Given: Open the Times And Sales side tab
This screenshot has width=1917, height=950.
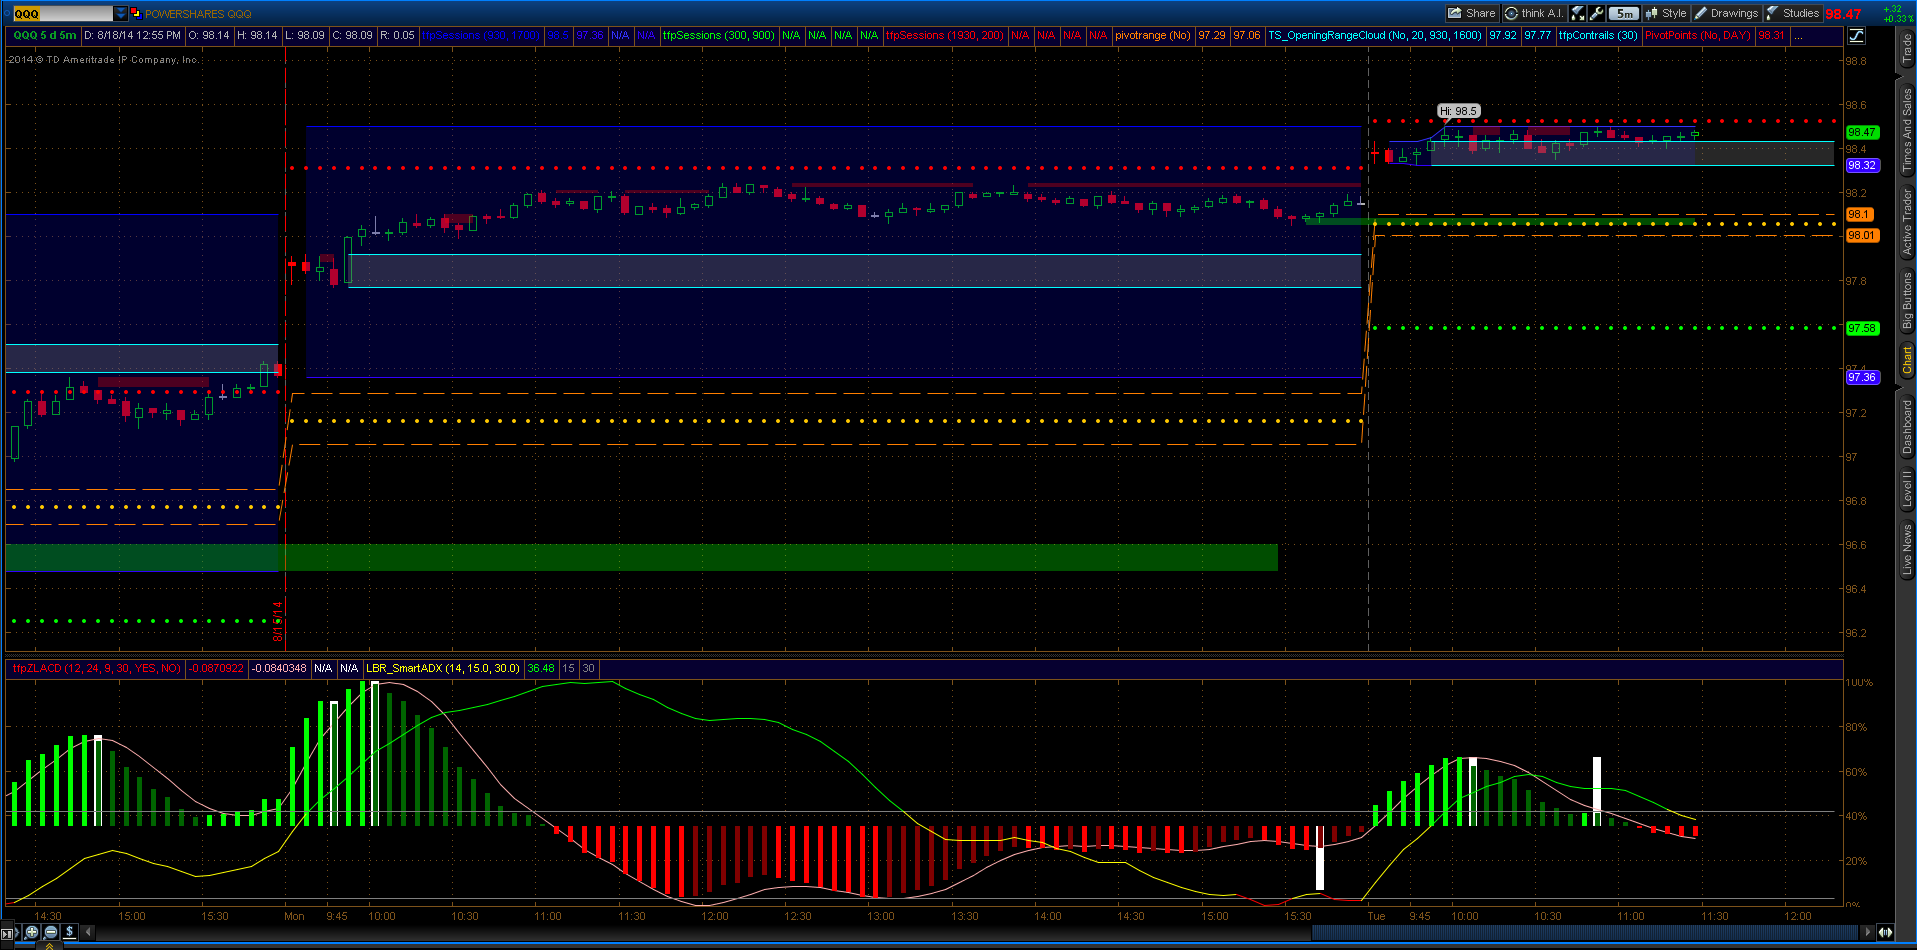Looking at the screenshot, I should (1907, 129).
